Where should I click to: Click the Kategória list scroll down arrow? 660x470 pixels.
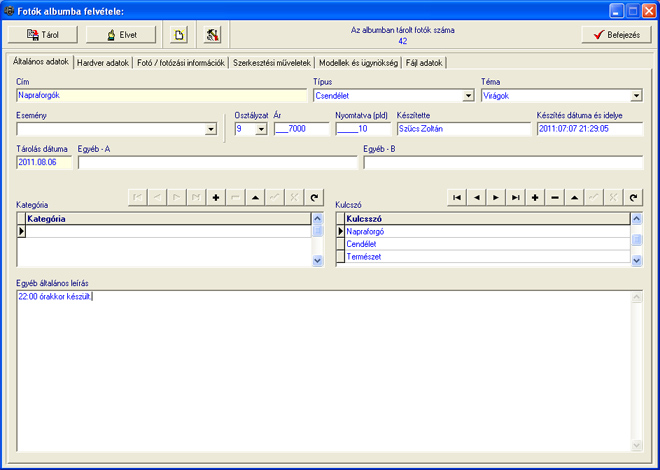pos(317,261)
